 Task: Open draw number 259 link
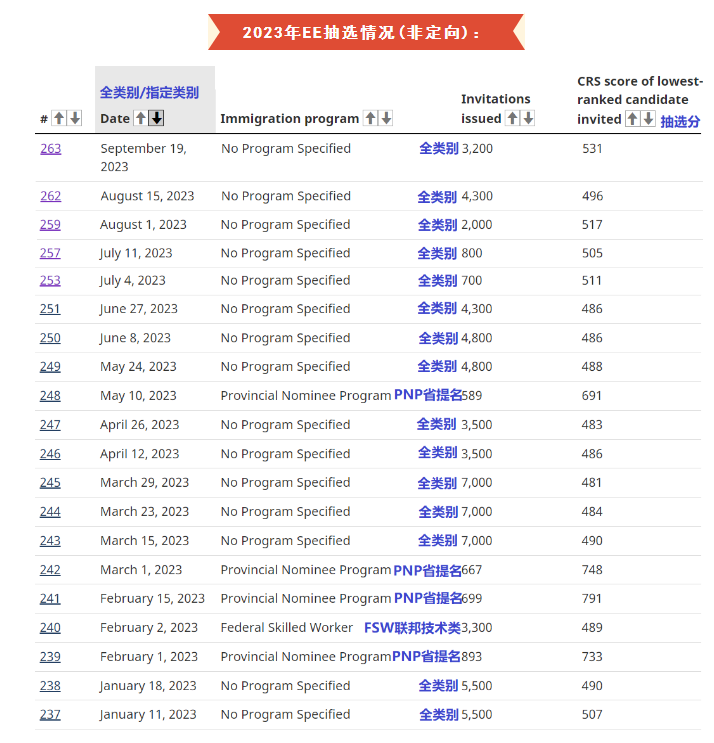point(50,225)
